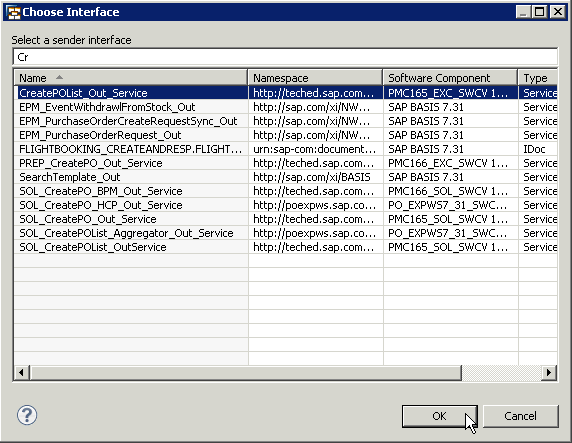
Task: Select the FLIGHTBOOKING_CREATEANDRESP IDoc row
Action: point(286,149)
